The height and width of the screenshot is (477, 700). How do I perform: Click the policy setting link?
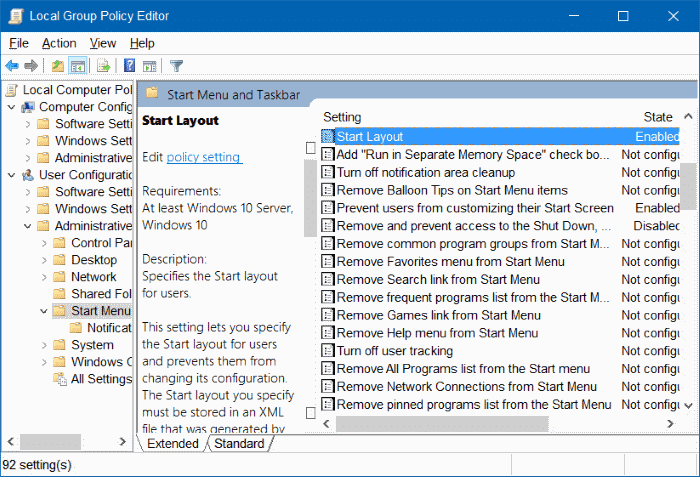coord(204,157)
